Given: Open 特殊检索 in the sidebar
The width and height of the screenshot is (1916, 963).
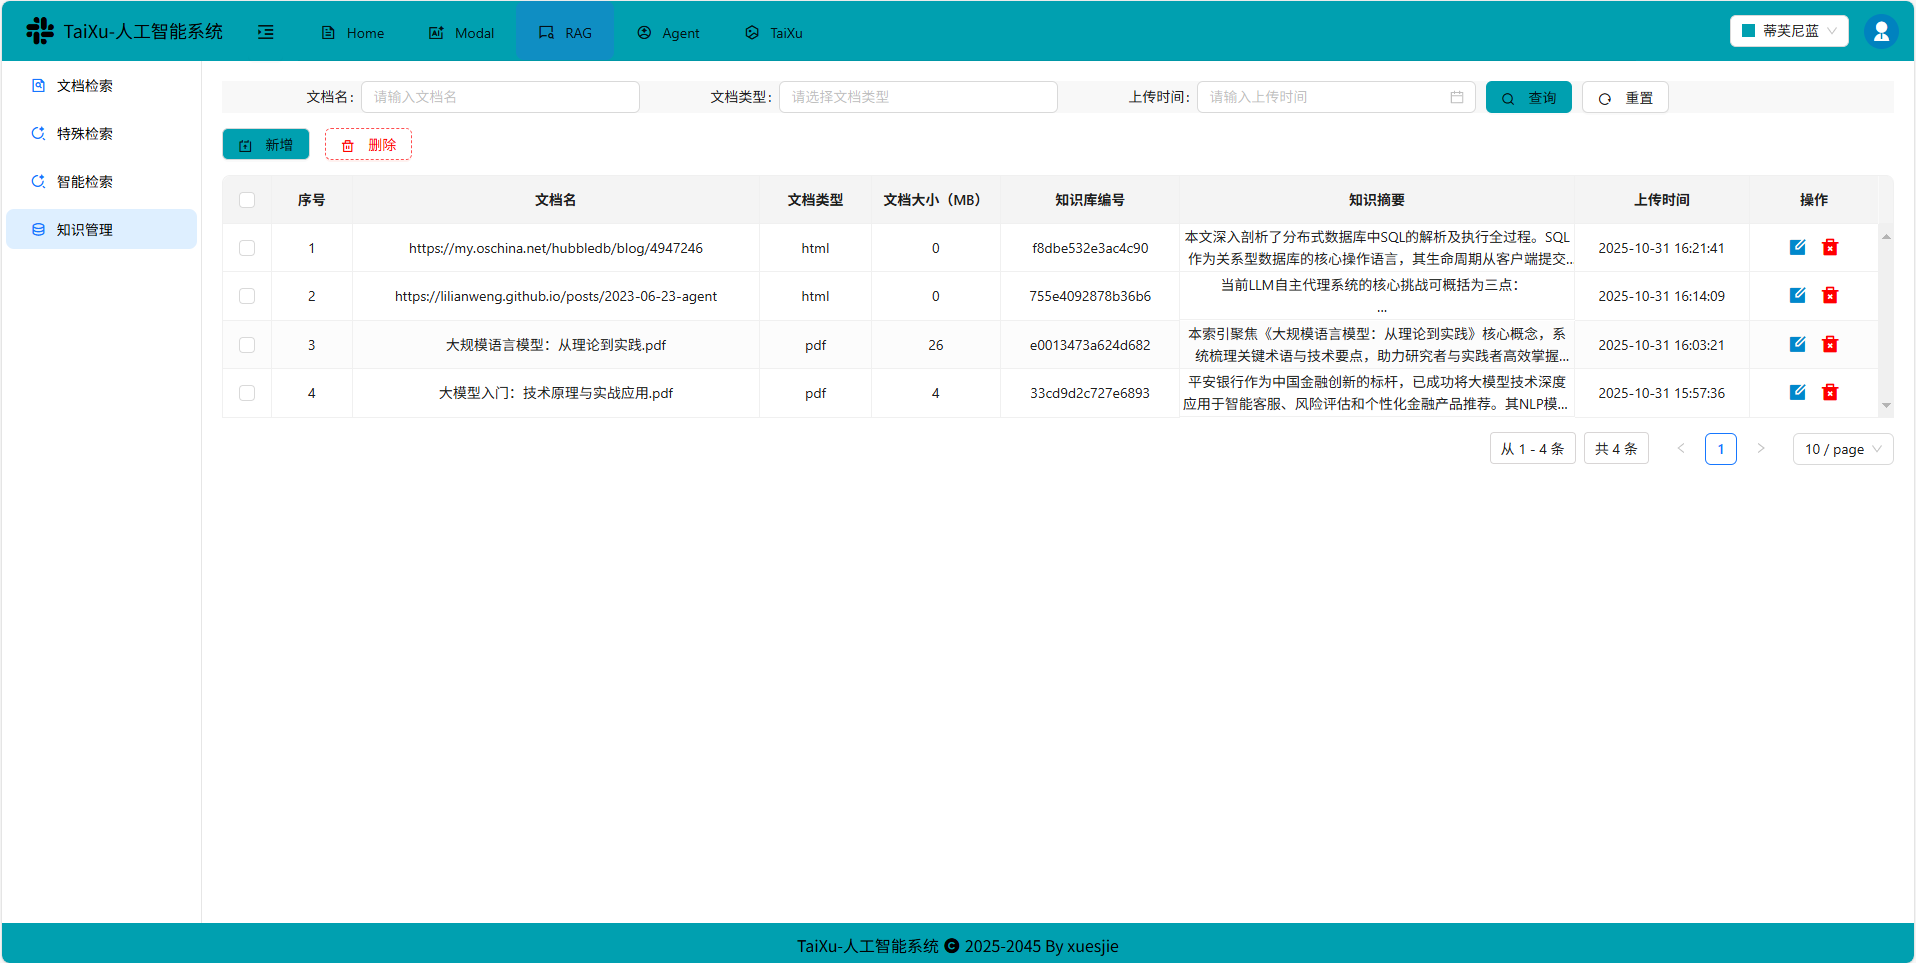Looking at the screenshot, I should [x=101, y=133].
